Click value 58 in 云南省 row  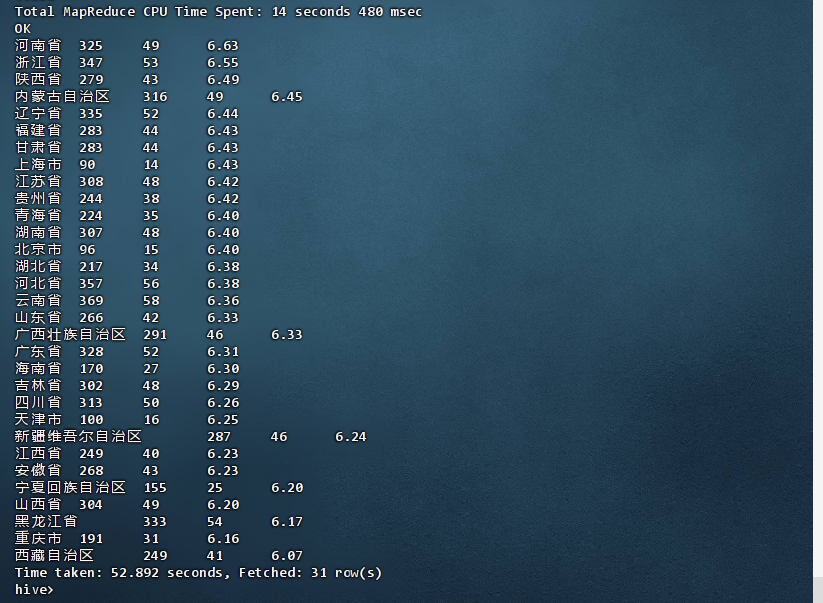coord(151,300)
